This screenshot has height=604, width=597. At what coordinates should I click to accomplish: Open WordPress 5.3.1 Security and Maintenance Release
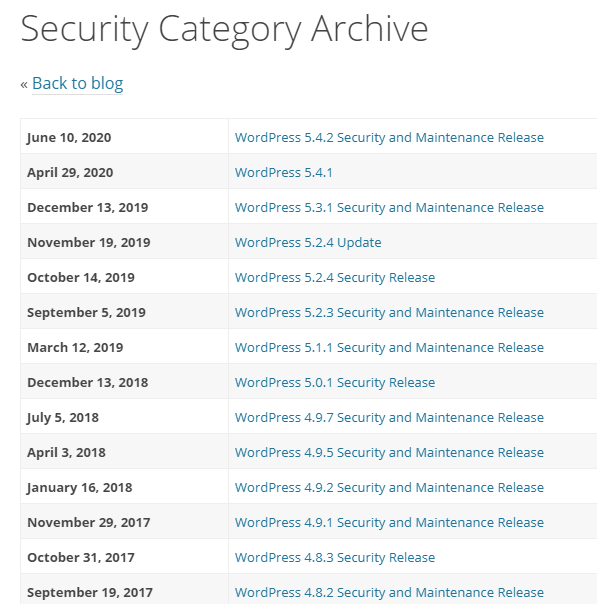[389, 208]
